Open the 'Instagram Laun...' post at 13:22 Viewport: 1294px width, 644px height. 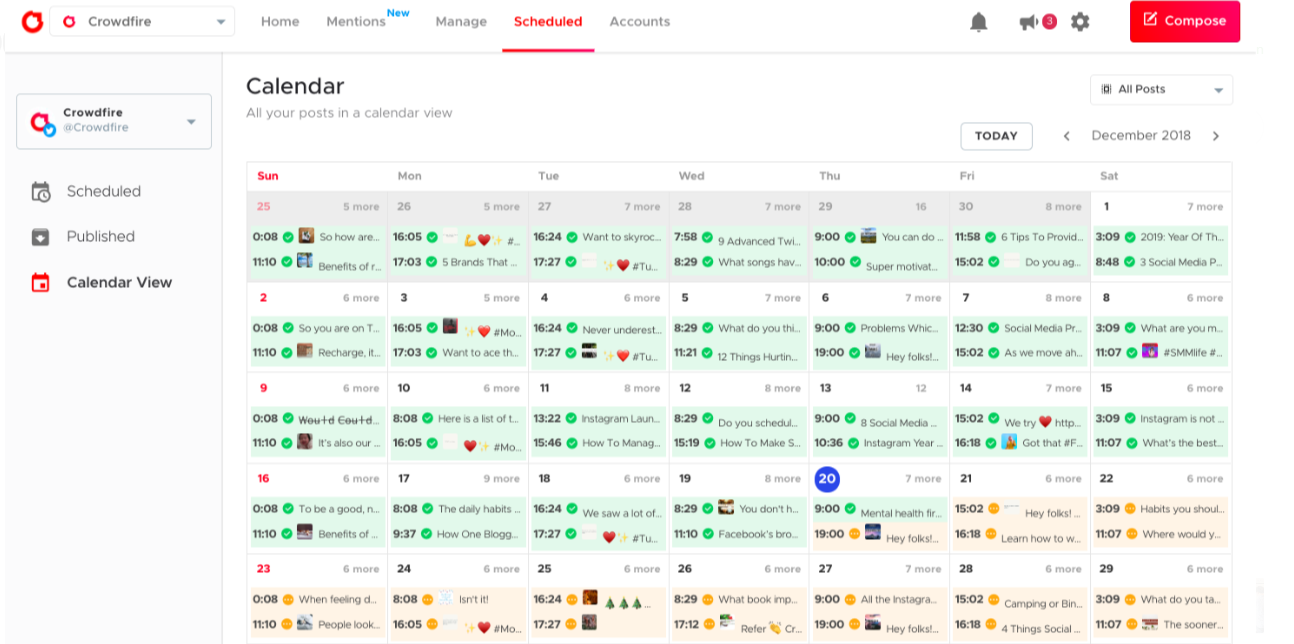pos(598,419)
